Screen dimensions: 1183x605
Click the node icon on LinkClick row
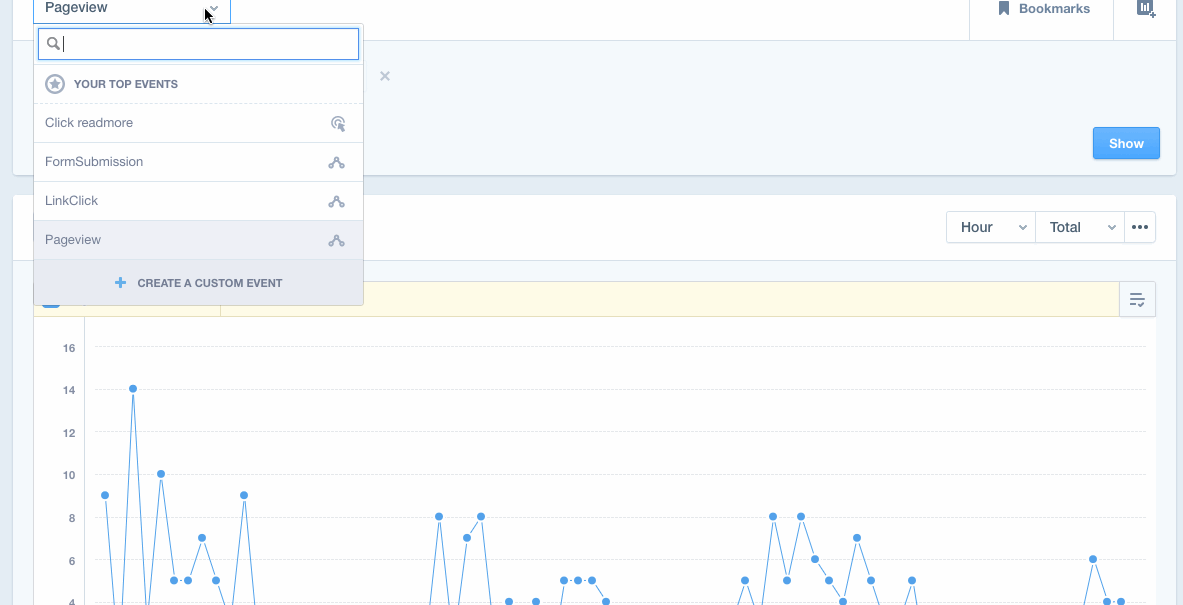point(337,201)
